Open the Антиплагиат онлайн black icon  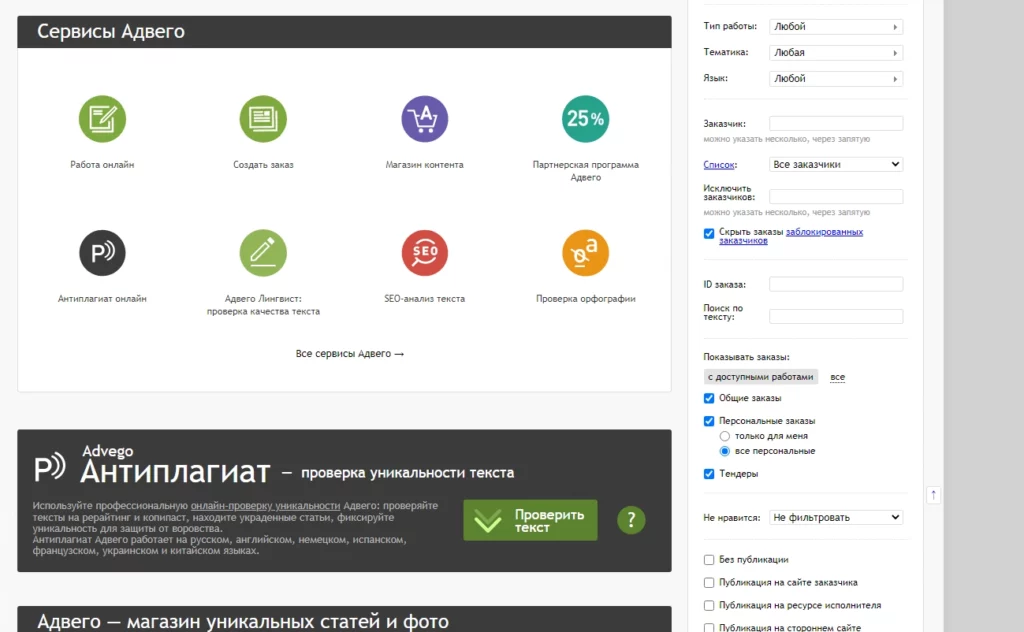102,253
